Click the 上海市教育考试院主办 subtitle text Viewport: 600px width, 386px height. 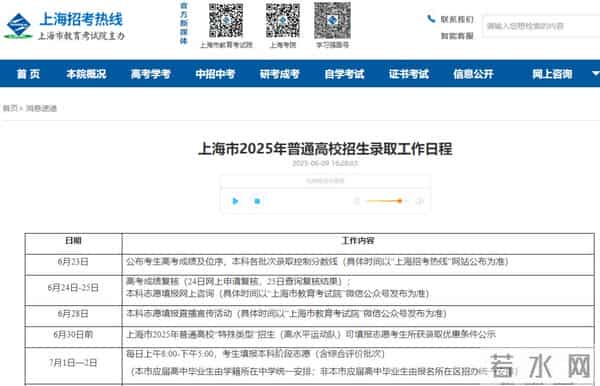point(81,36)
